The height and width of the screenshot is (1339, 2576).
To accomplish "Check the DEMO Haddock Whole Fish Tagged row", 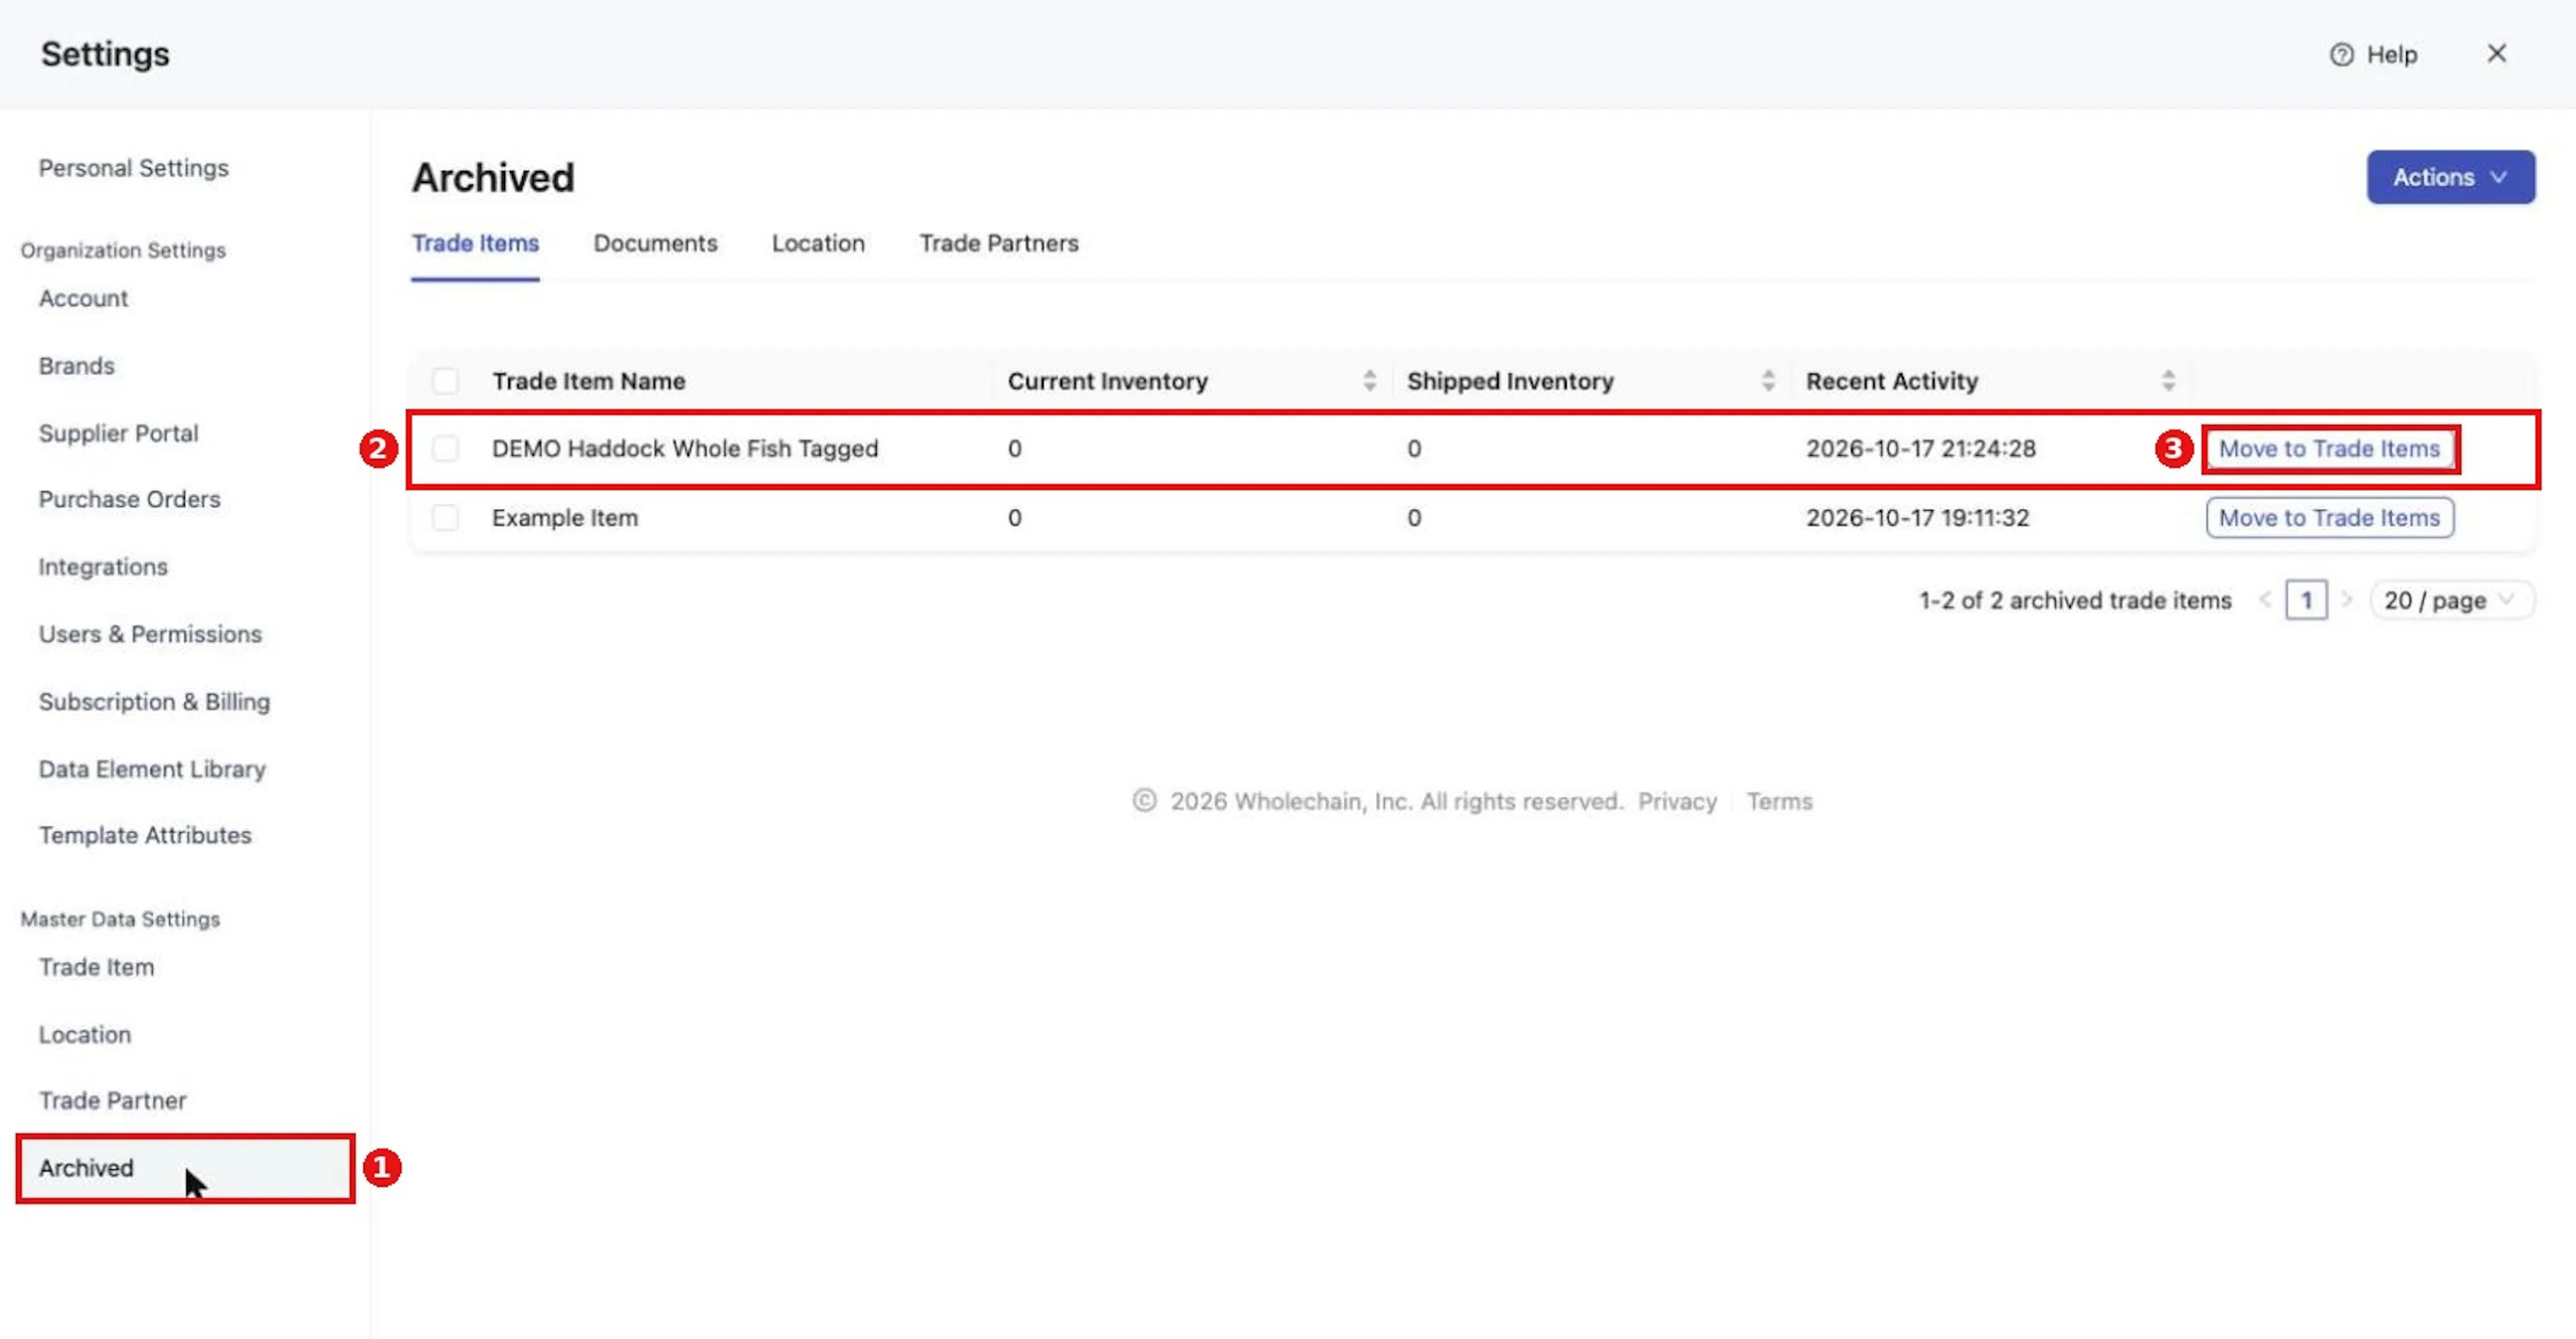I will (445, 448).
